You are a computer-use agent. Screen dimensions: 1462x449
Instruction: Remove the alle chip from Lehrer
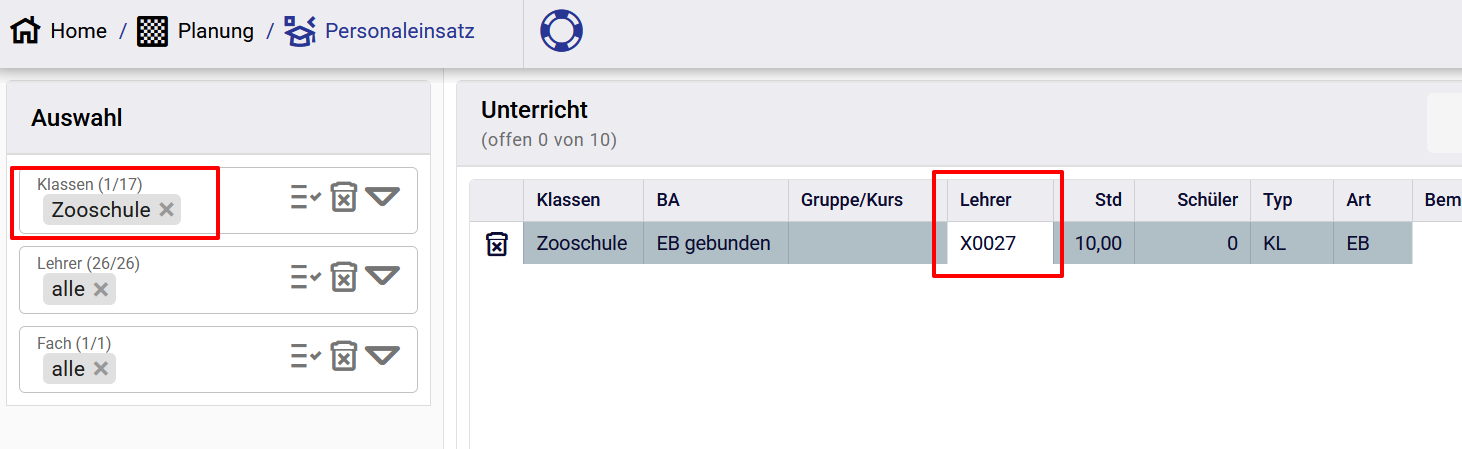tap(101, 290)
